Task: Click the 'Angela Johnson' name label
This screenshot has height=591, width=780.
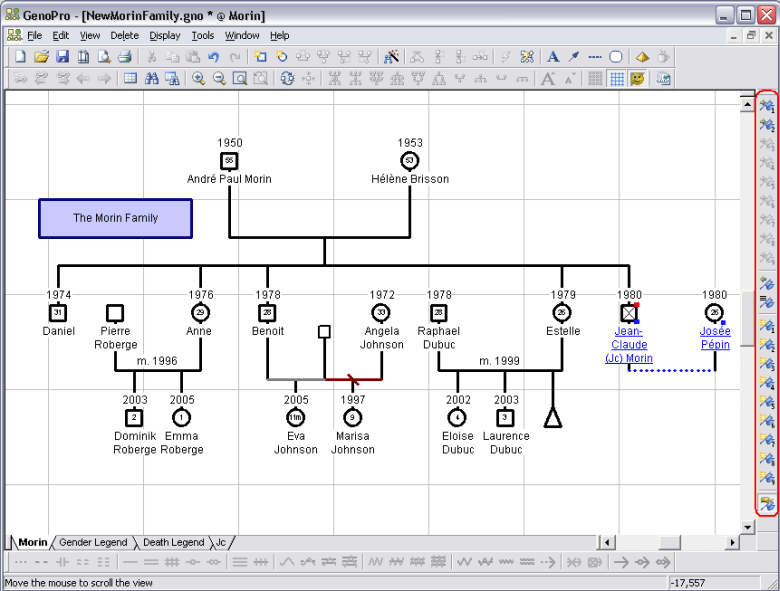Action: (382, 338)
